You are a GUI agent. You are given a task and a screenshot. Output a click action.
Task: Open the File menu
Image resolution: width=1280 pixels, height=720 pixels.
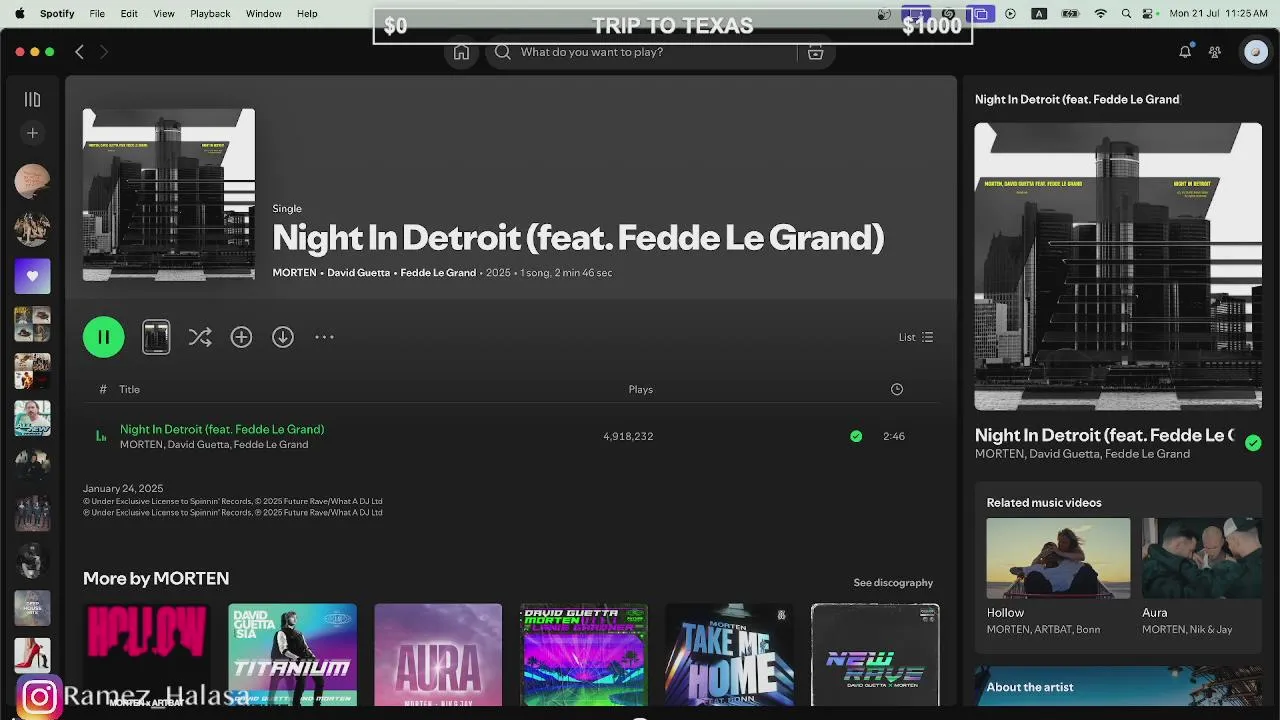(x=97, y=13)
